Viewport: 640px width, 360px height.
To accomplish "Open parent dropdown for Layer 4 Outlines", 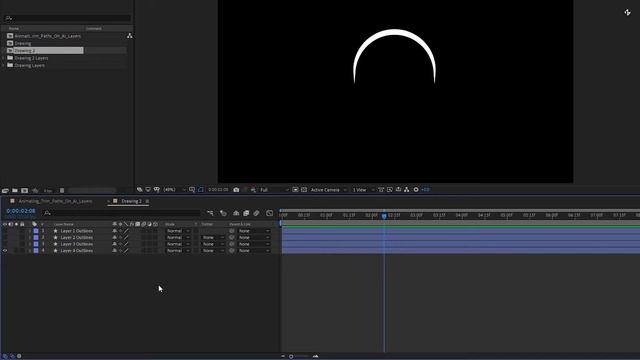I will (253, 251).
